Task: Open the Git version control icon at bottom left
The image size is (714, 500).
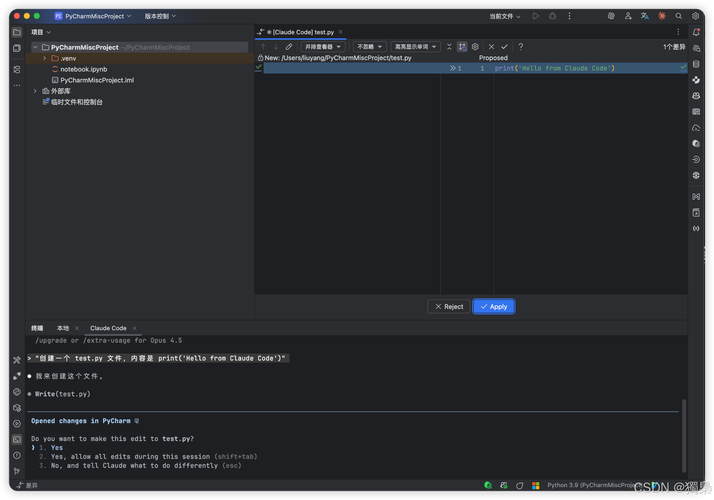Action: [17, 471]
